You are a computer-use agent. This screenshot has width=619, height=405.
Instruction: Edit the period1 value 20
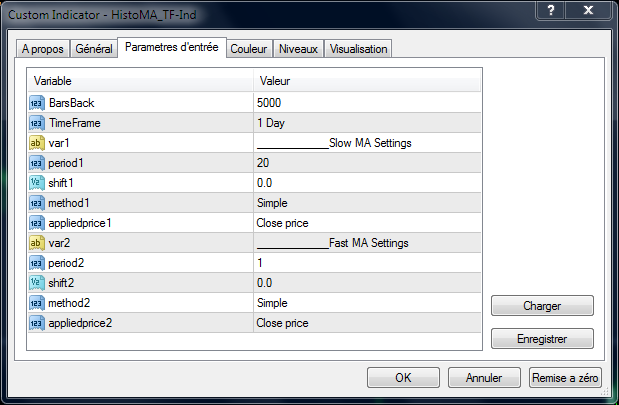(x=367, y=163)
